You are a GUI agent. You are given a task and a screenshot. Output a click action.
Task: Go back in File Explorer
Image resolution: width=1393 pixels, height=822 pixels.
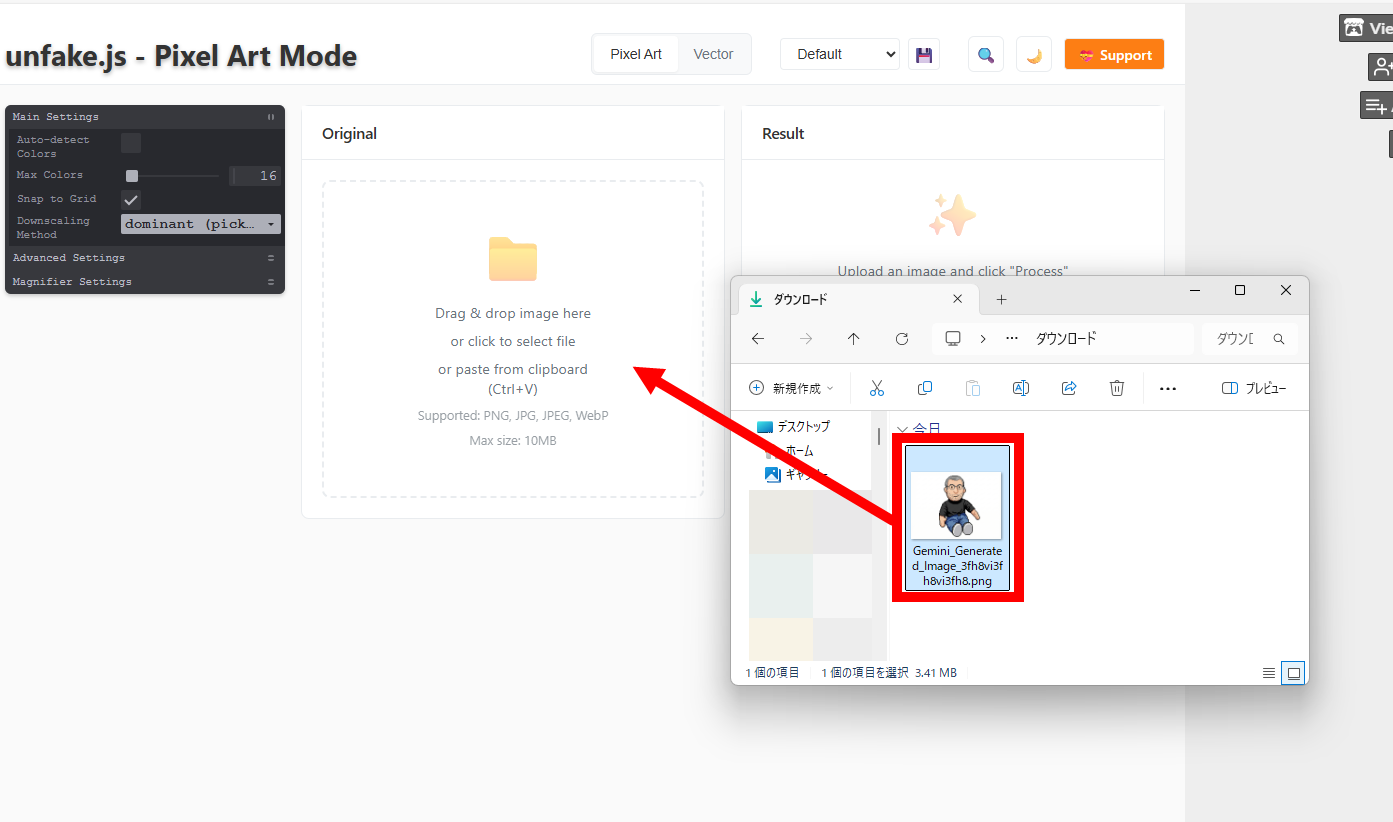point(758,339)
